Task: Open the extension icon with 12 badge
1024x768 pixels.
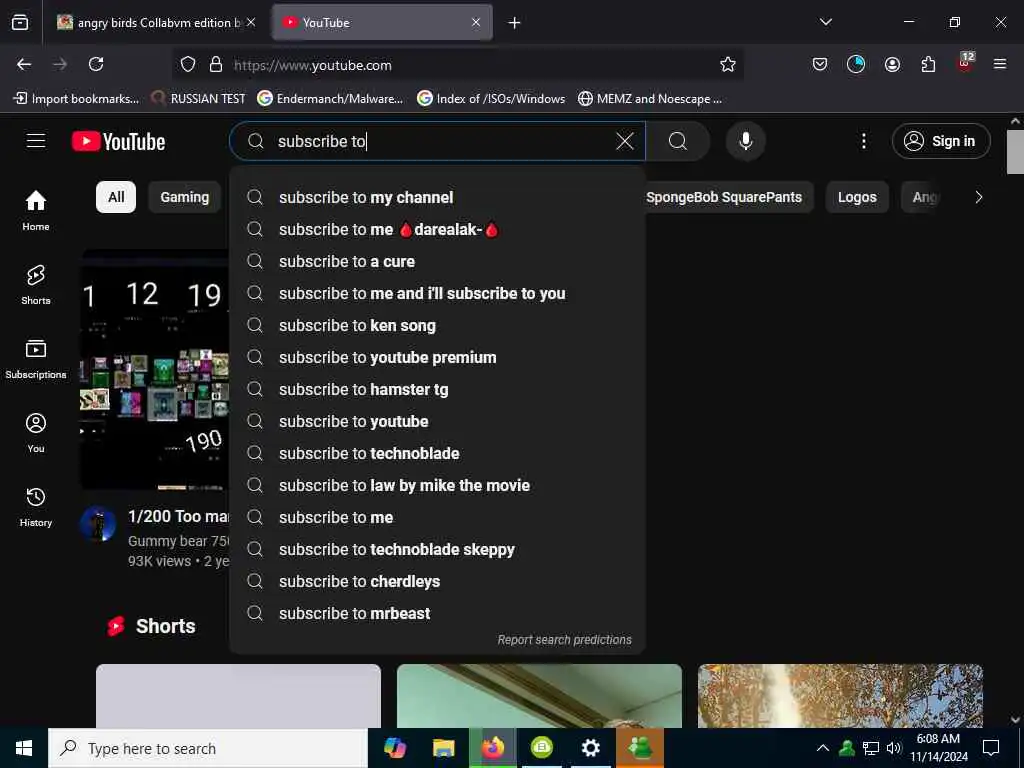Action: tap(965, 63)
